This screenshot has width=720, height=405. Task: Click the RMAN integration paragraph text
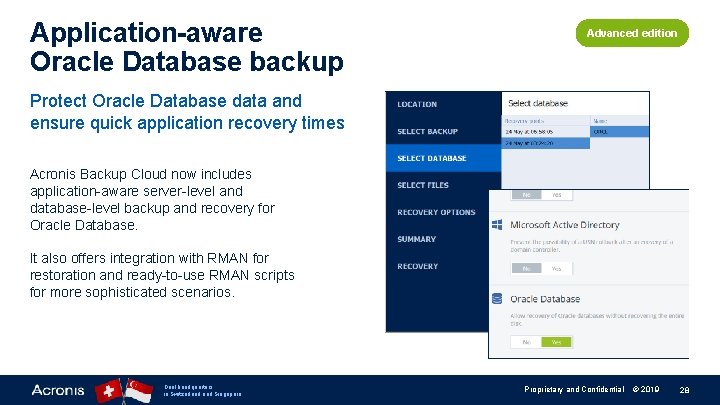pyautogui.click(x=162, y=275)
